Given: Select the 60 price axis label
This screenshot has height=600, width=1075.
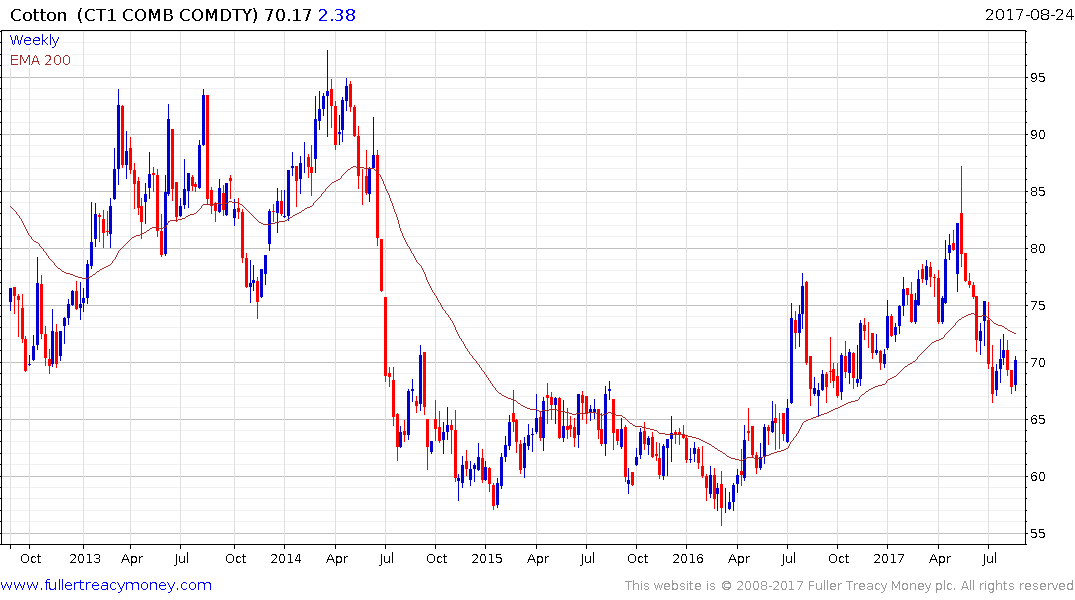Looking at the screenshot, I should (1037, 476).
